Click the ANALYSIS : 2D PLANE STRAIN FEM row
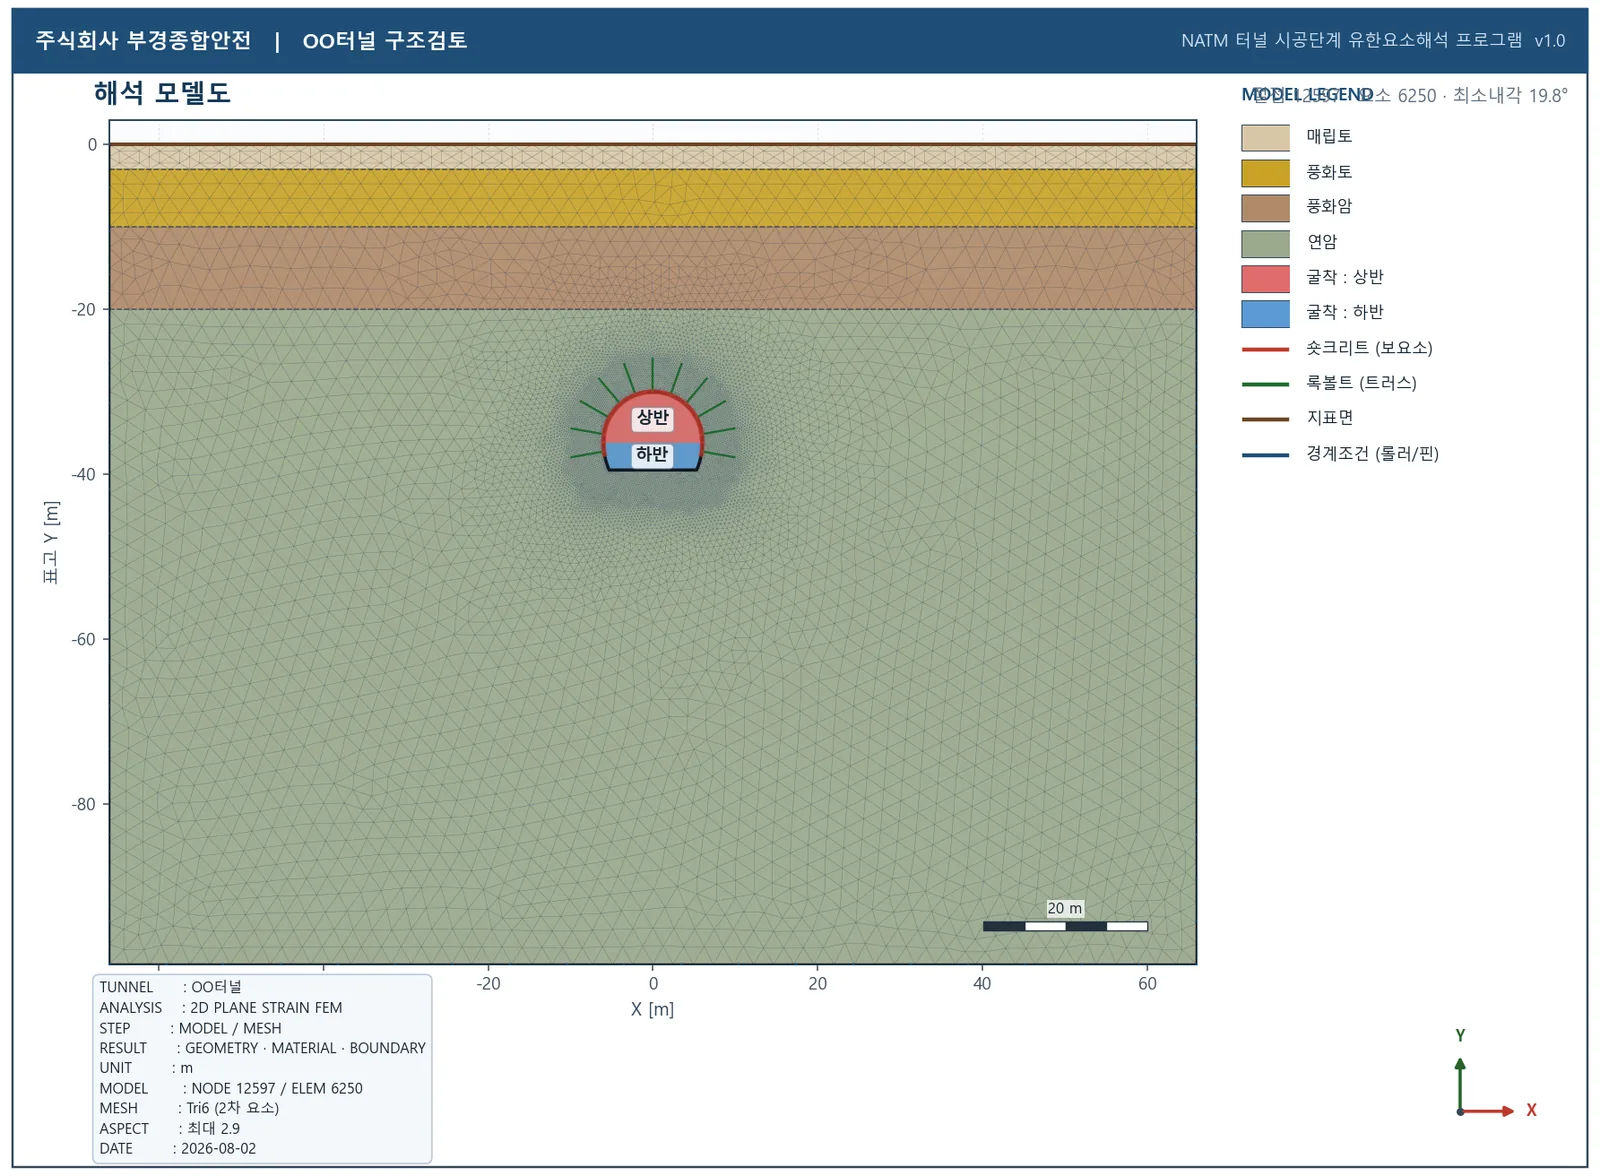 point(221,1007)
